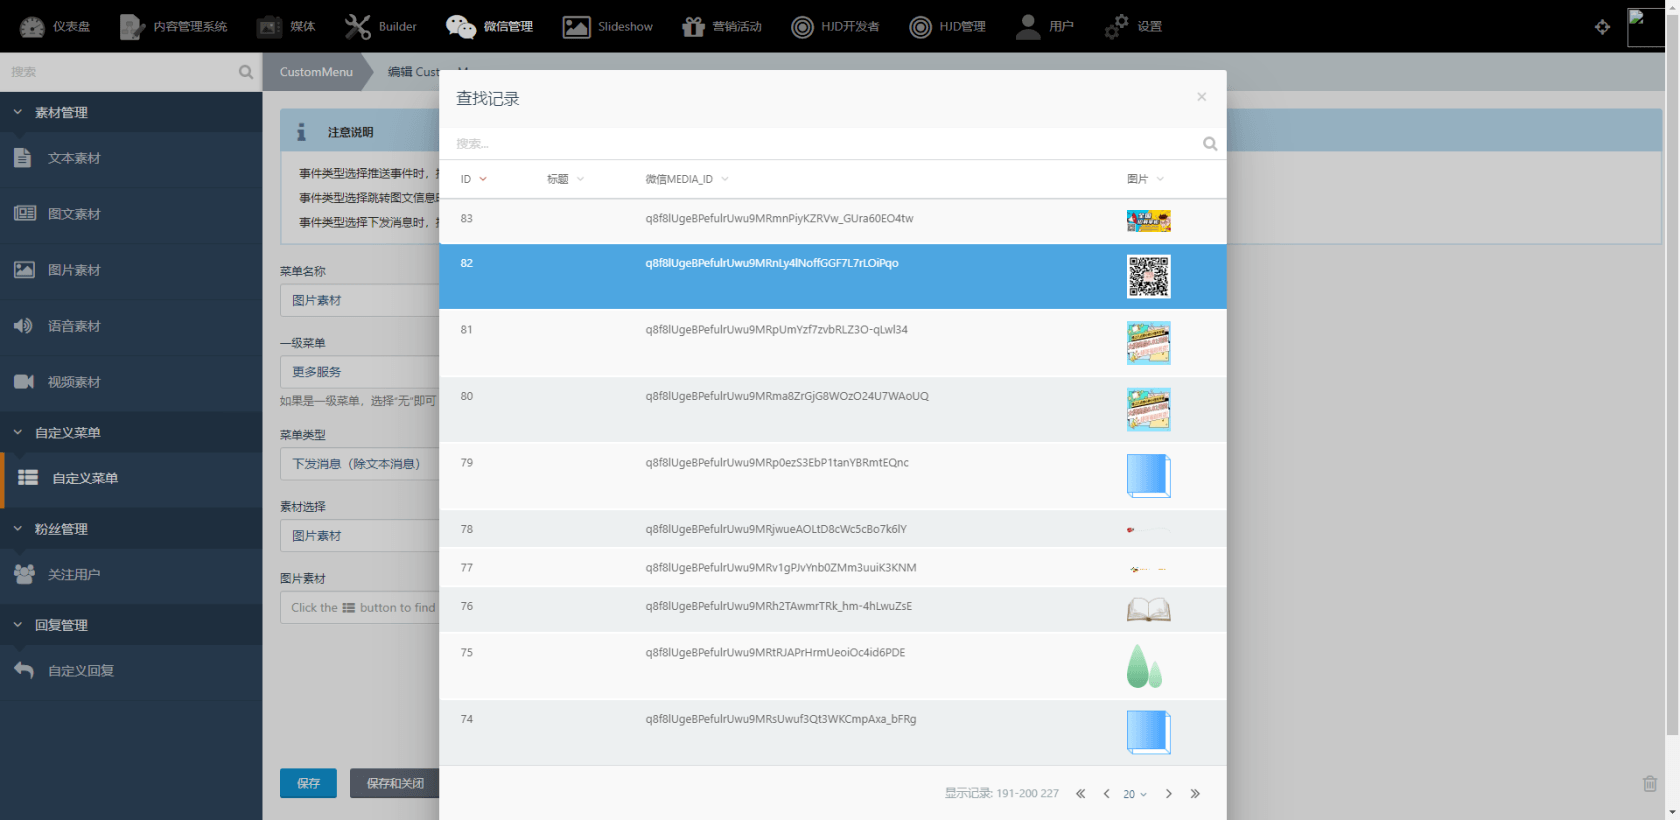This screenshot has width=1680, height=820.
Task: Go to the last page of records
Action: tap(1195, 794)
